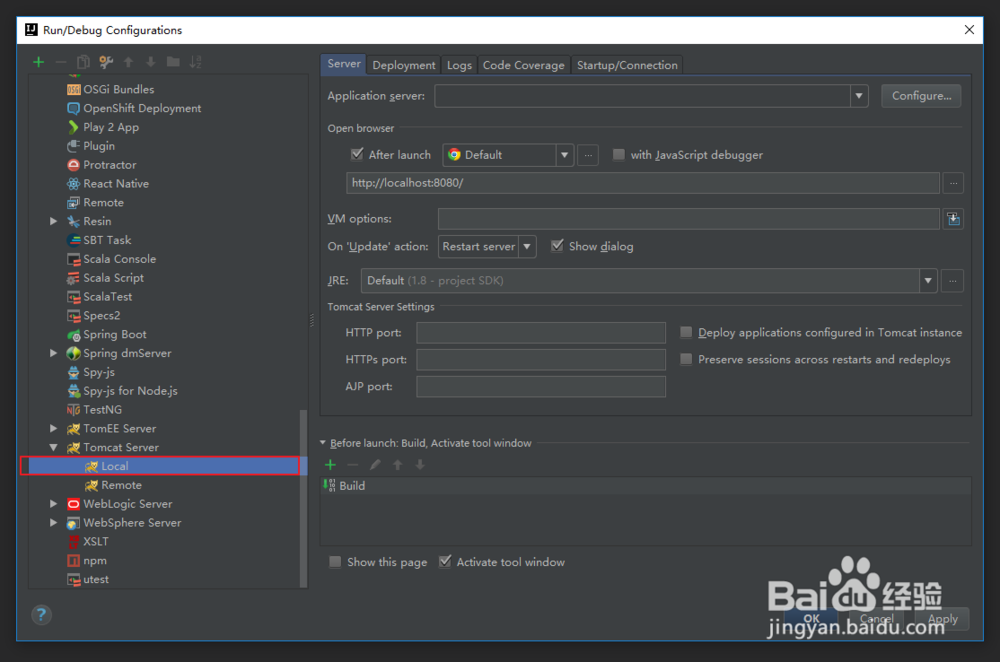Screen dimensions: 1000x662
Task: Open the JRE dropdown
Action: coord(928,281)
